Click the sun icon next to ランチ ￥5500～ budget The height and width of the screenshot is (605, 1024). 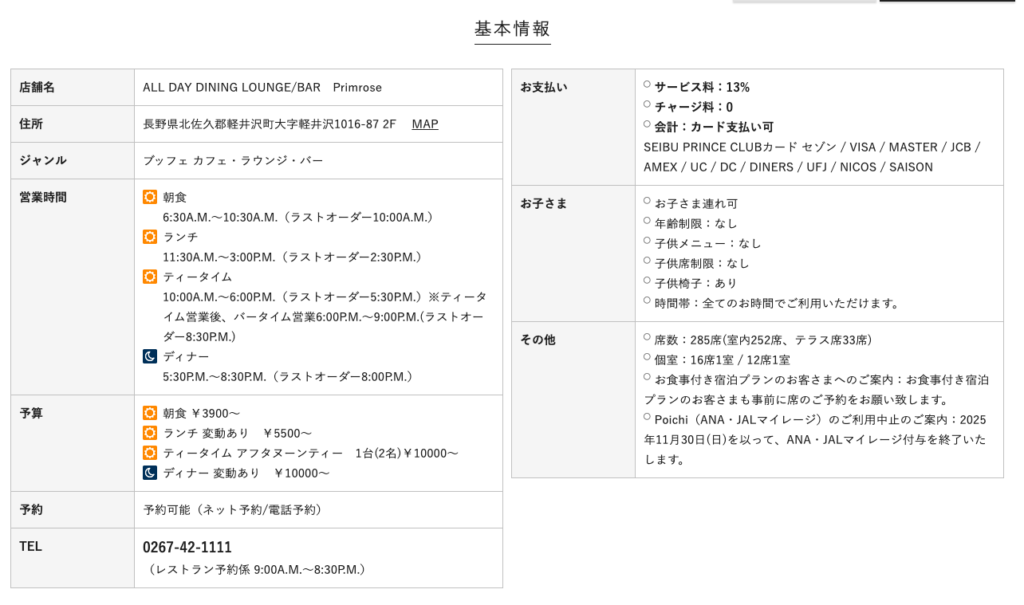coord(150,433)
